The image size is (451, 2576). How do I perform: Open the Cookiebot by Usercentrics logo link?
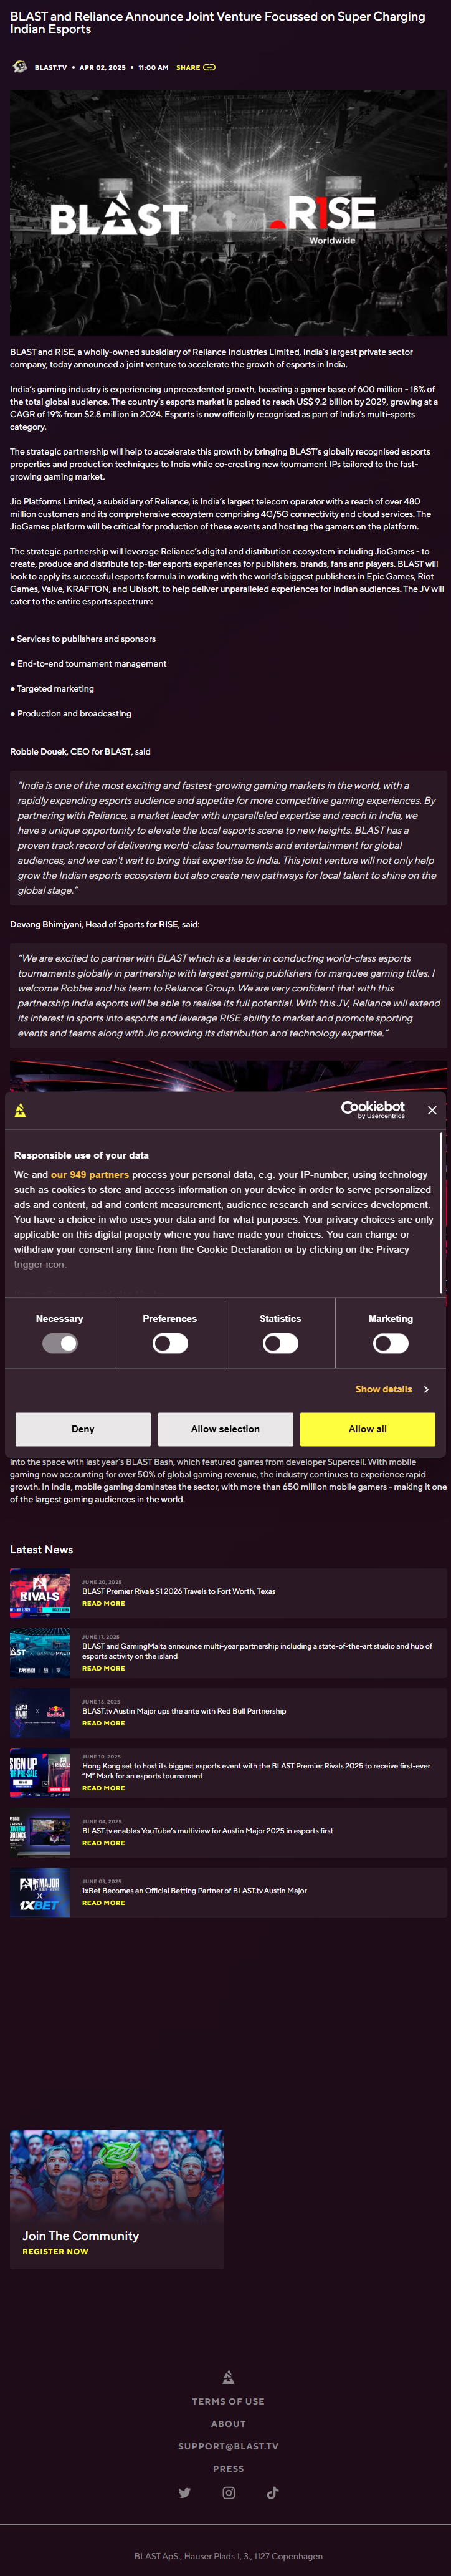pyautogui.click(x=372, y=1110)
